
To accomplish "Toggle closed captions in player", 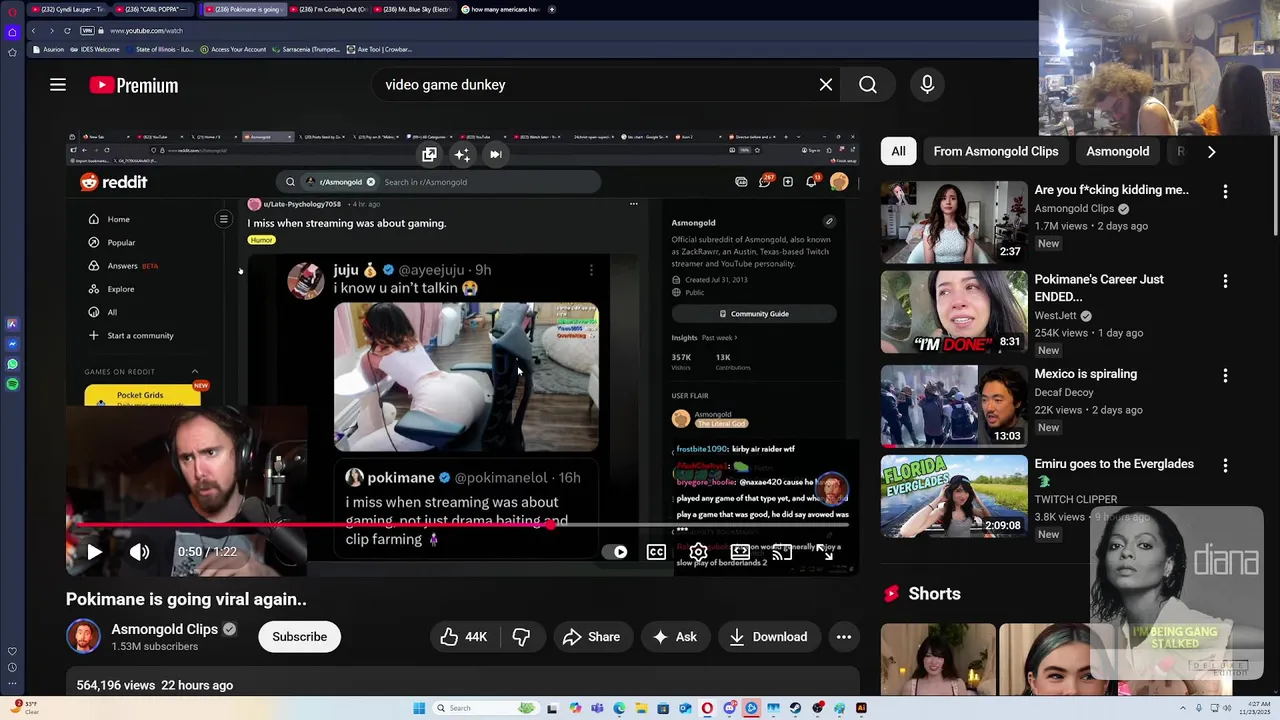I will tap(656, 552).
